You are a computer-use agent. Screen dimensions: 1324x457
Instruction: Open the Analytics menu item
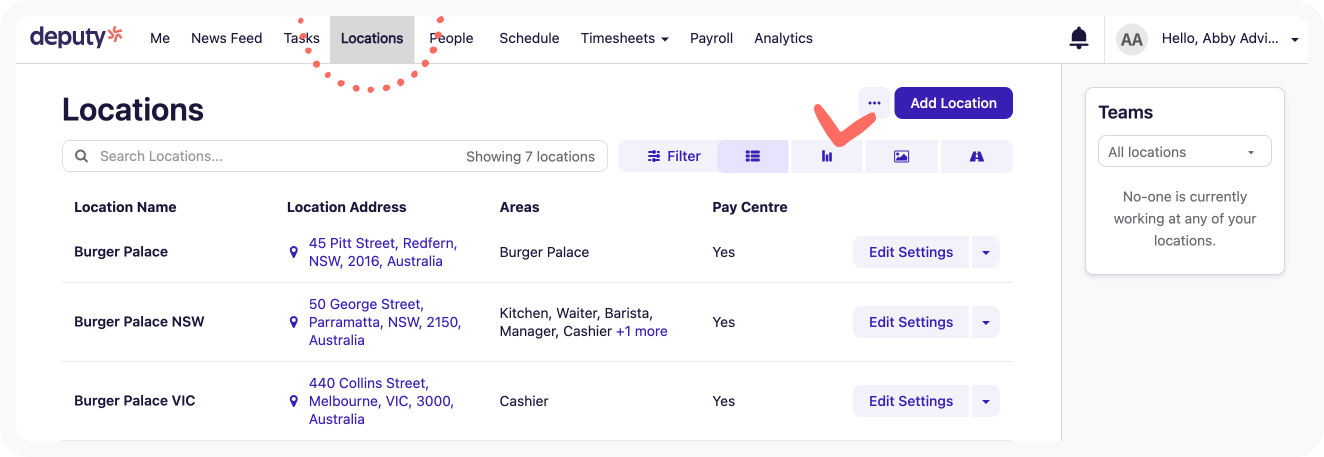(x=783, y=38)
